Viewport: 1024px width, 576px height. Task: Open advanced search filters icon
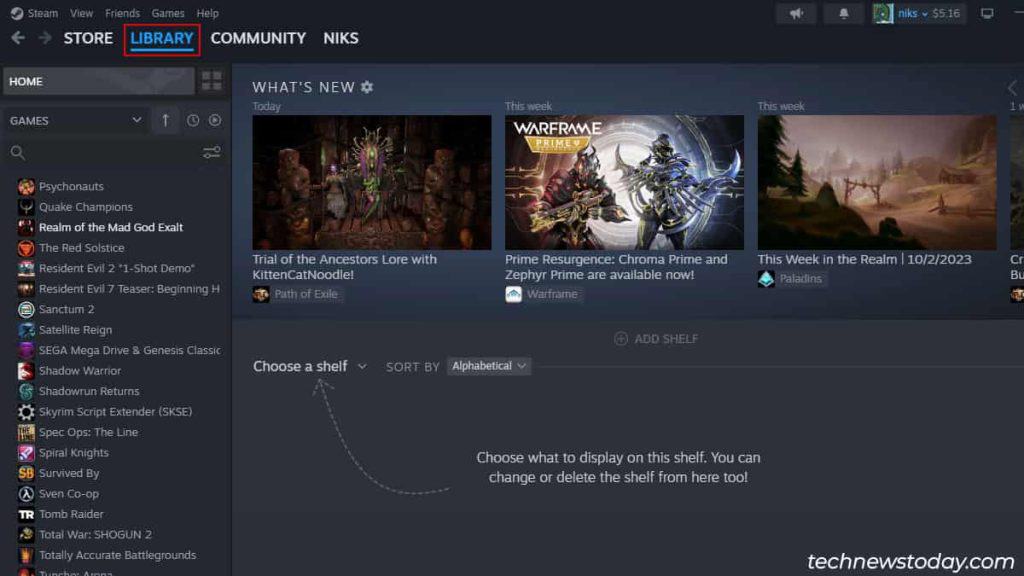(x=211, y=152)
